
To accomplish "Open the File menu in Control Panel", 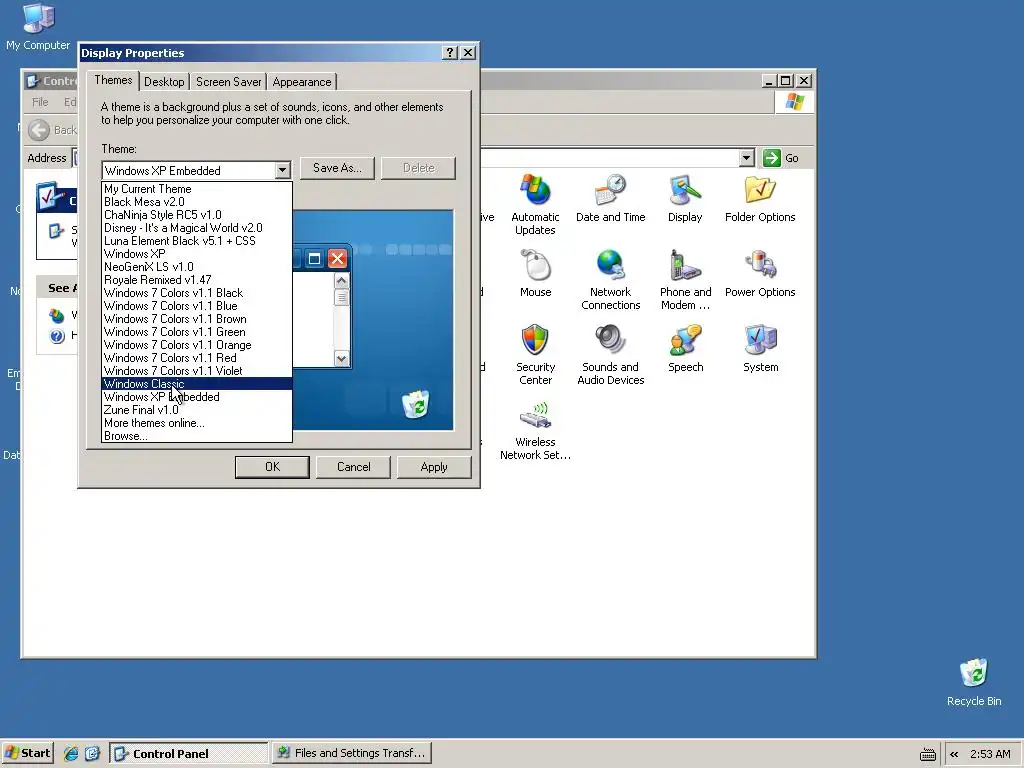I will (40, 102).
